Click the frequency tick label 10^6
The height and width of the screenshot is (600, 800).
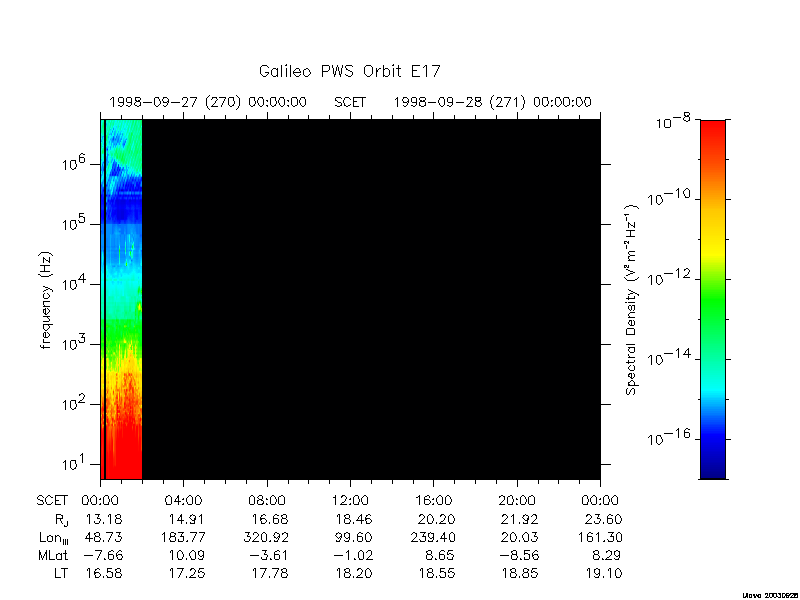coord(74,163)
